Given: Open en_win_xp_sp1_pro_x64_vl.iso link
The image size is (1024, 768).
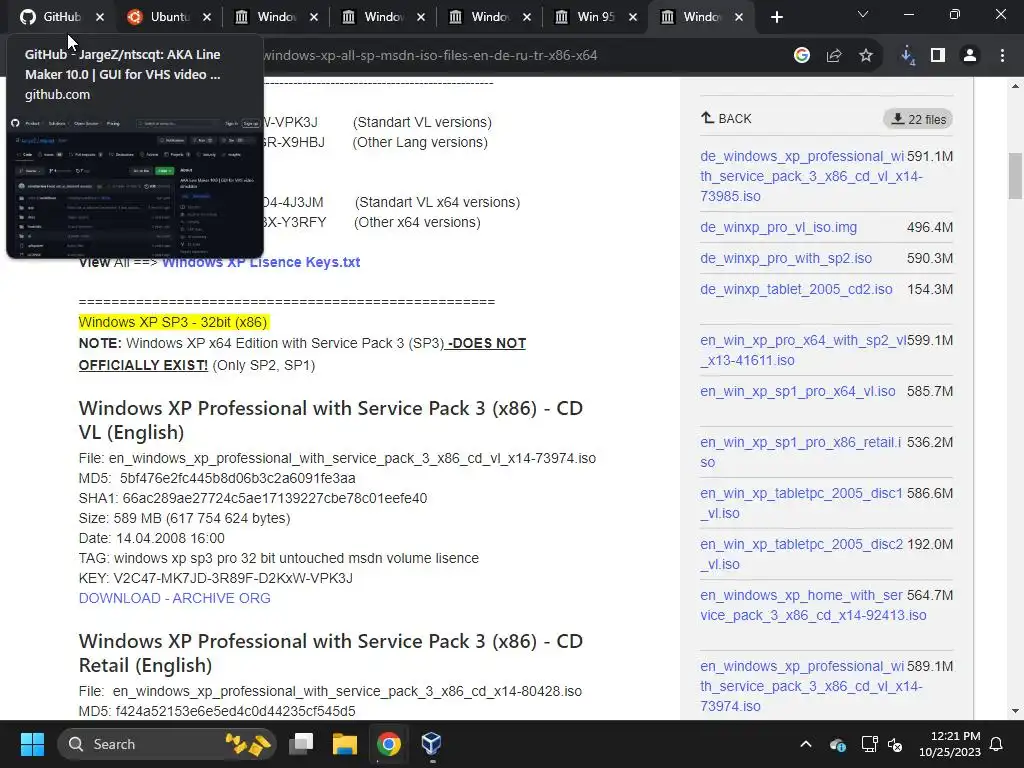Looking at the screenshot, I should click(x=797, y=391).
